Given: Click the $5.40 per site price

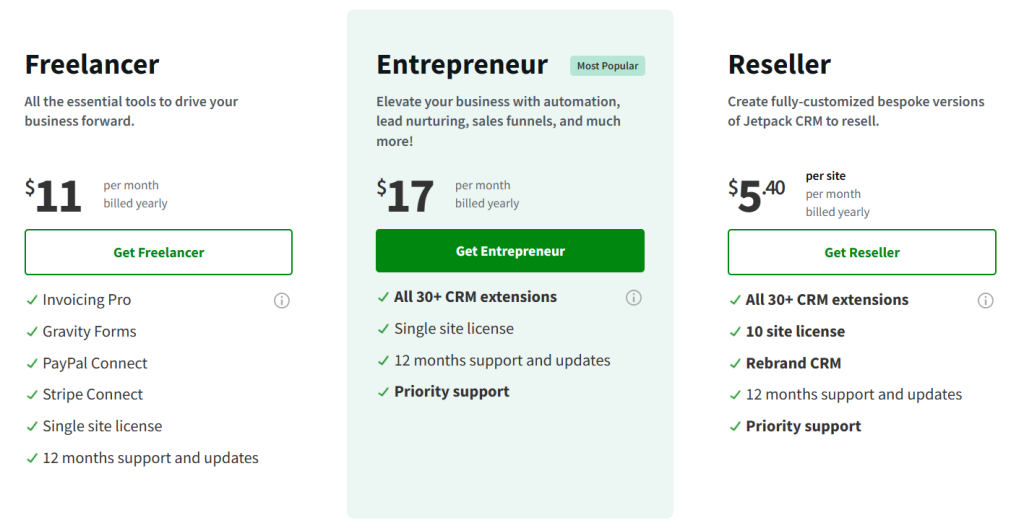Looking at the screenshot, I should (757, 195).
